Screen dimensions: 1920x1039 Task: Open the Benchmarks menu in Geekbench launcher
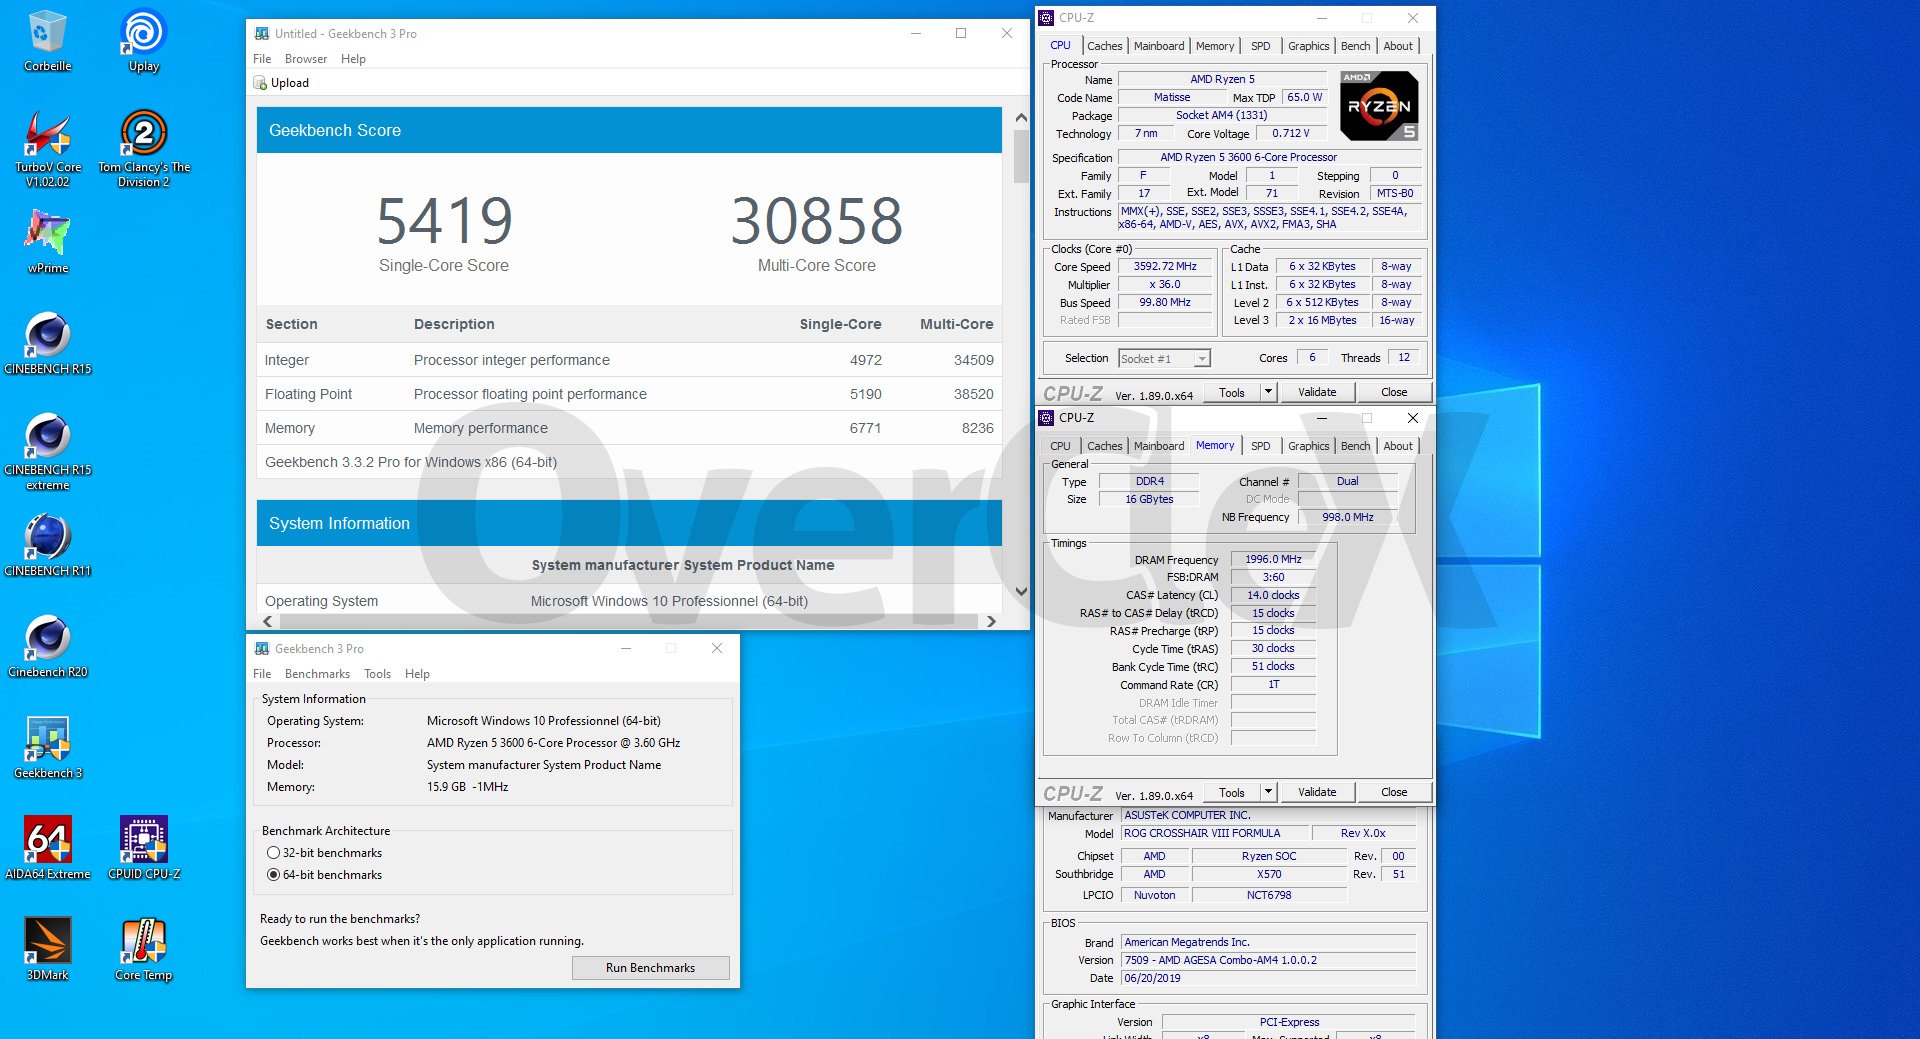[317, 674]
